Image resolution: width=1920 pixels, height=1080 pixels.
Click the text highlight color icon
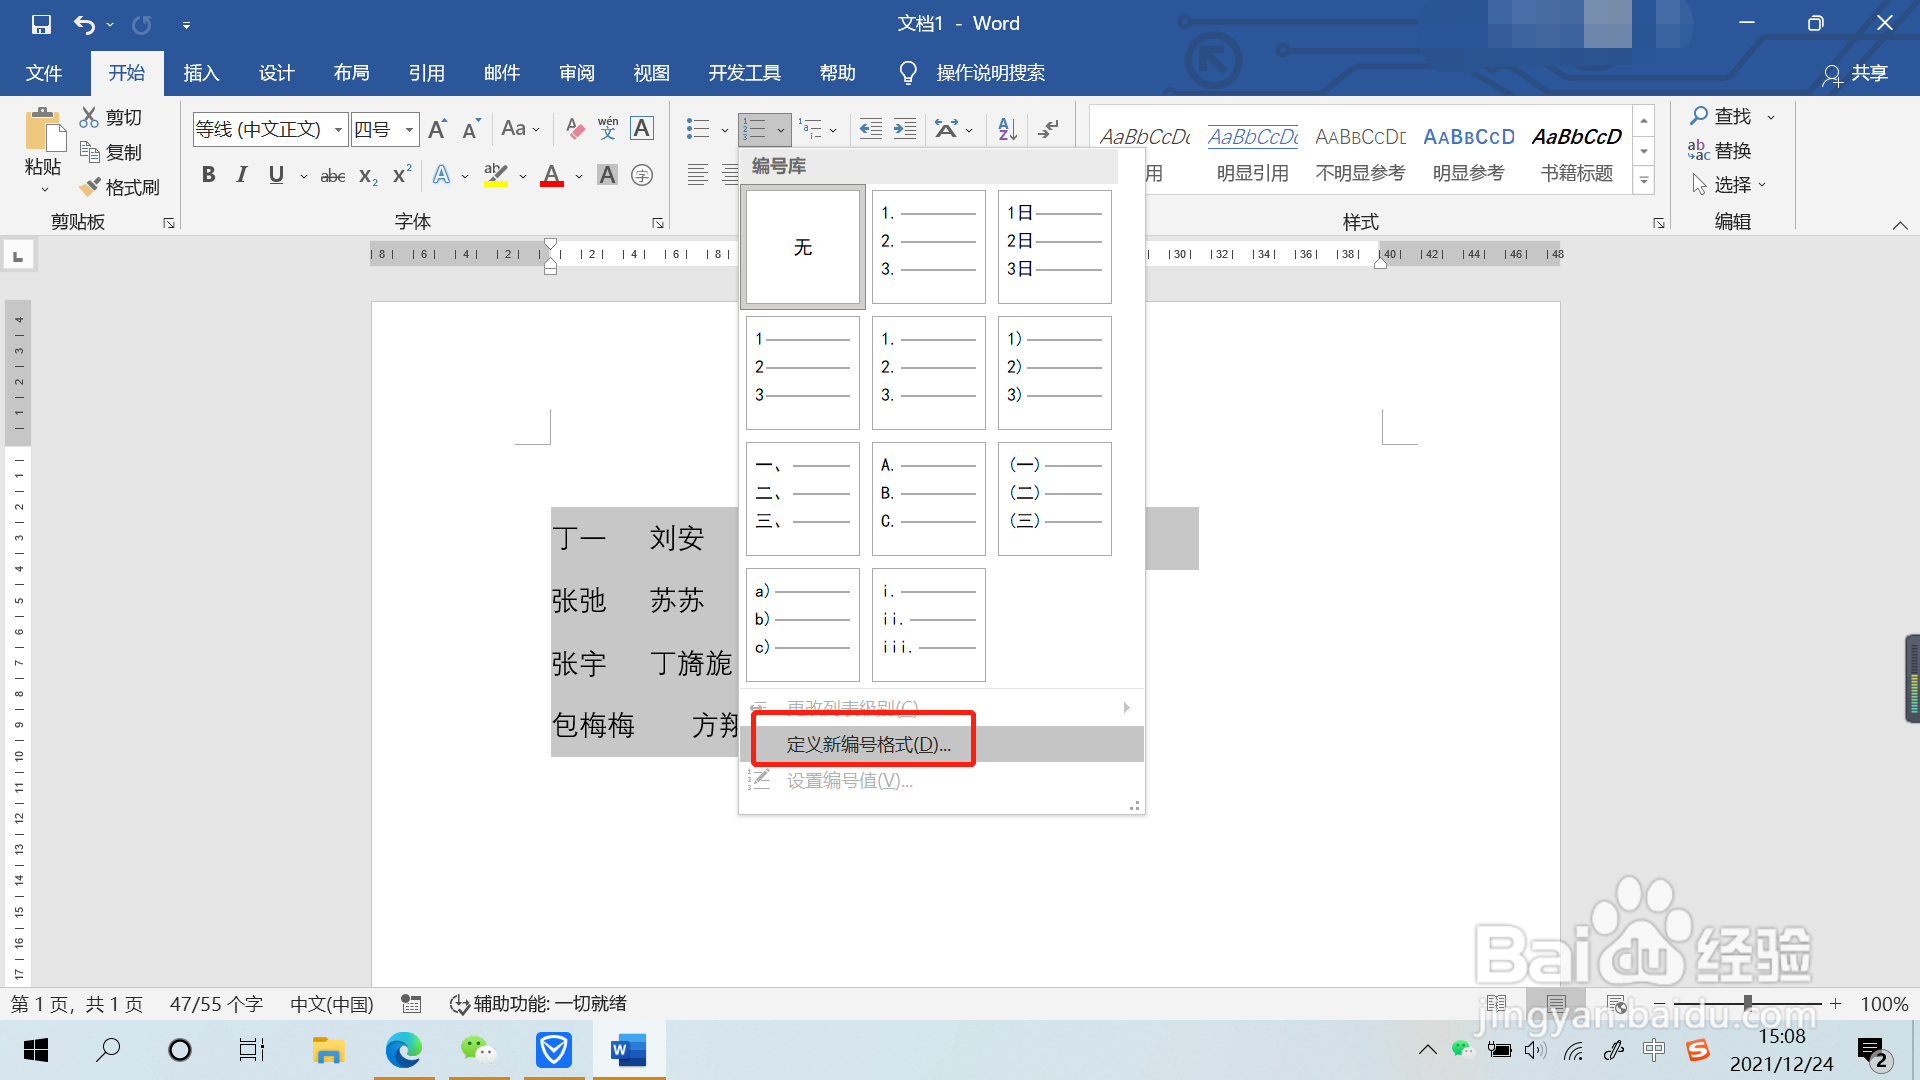click(495, 175)
